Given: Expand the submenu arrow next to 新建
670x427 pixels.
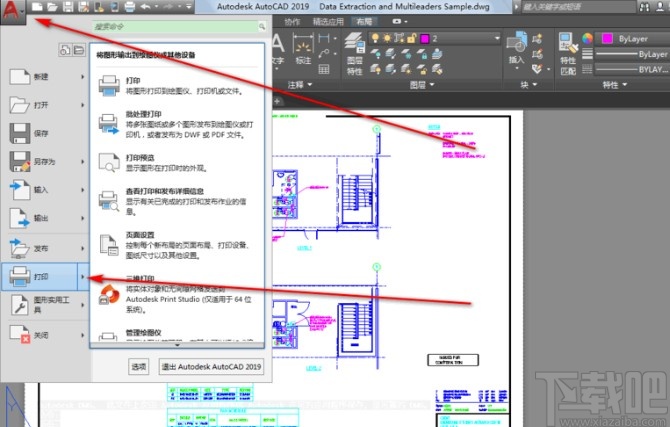Looking at the screenshot, I should (82, 77).
